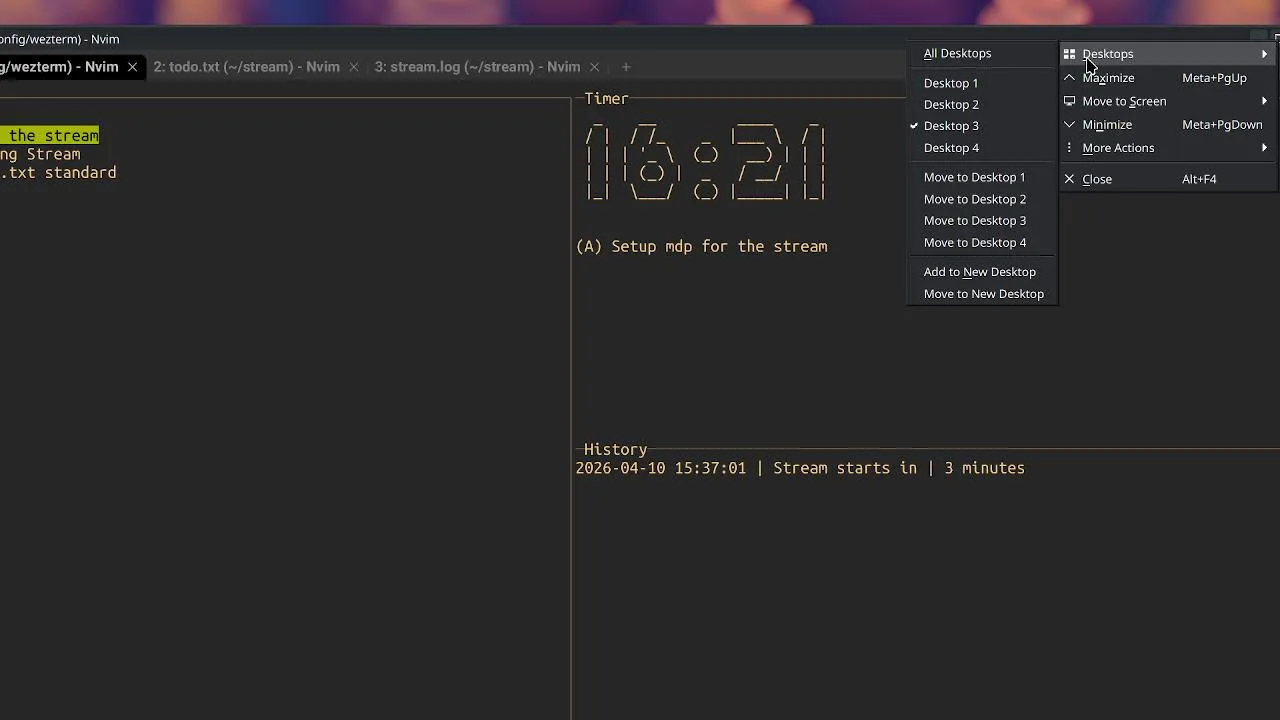The height and width of the screenshot is (720, 1280).
Task: Expand the arrow beside Move to Screen
Action: coord(1265,101)
